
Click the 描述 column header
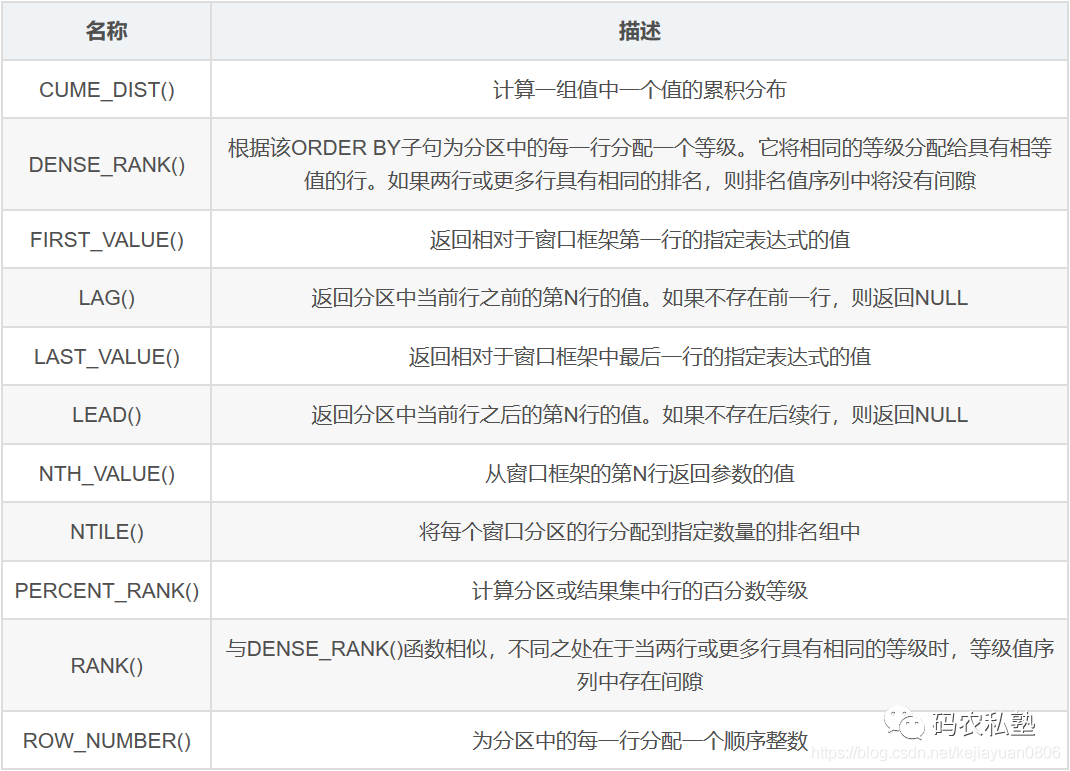tap(639, 31)
